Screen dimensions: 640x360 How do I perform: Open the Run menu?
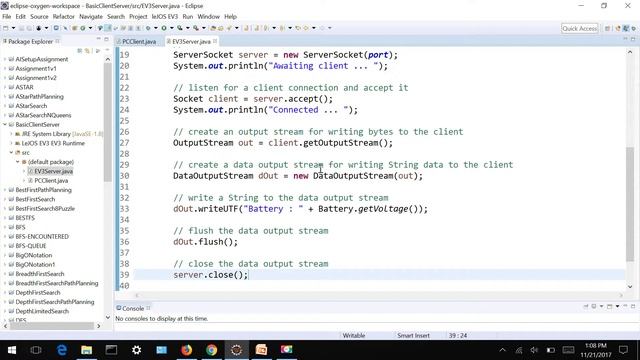point(188,17)
